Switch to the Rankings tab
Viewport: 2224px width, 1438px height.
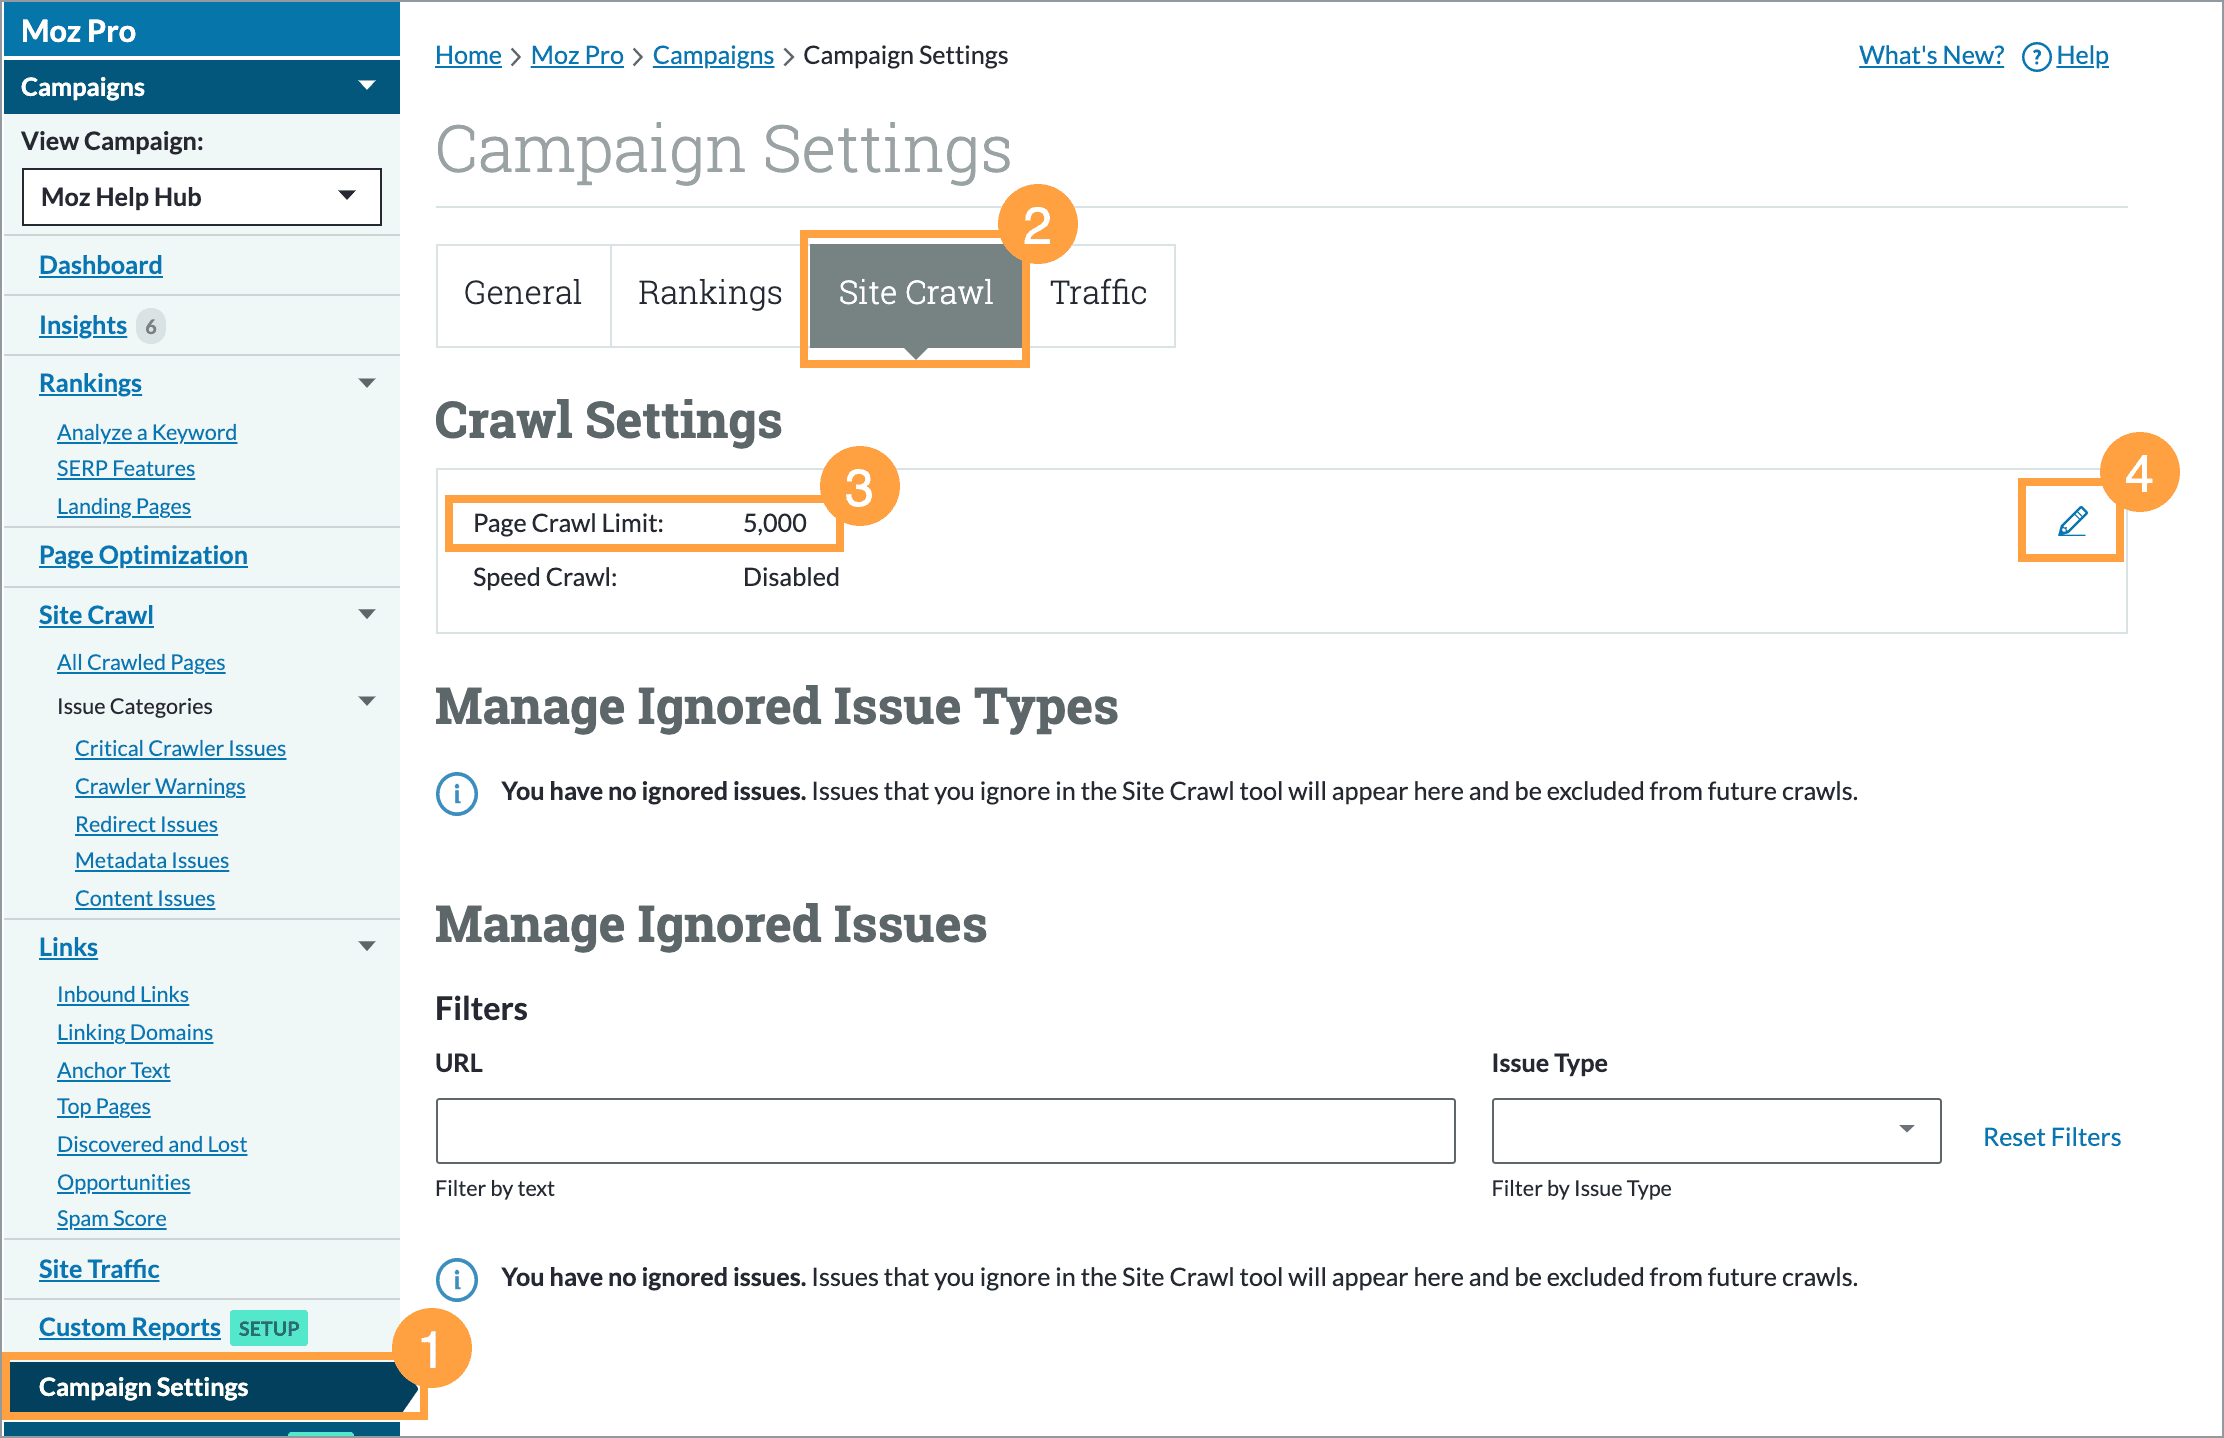pyautogui.click(x=709, y=293)
